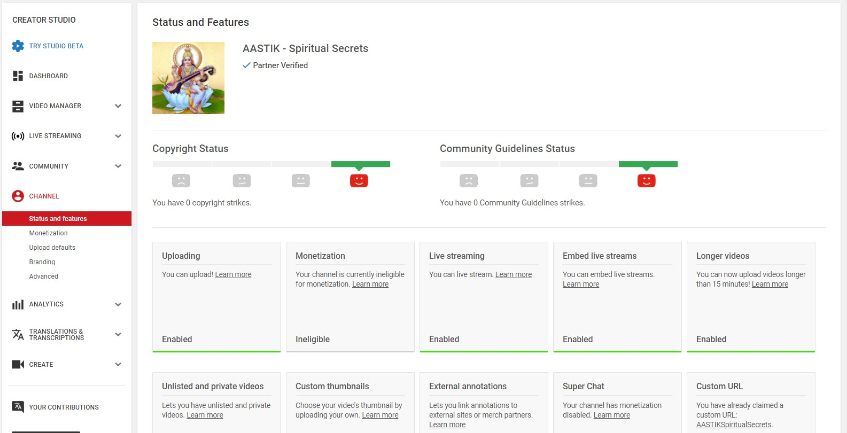Click the Dashboard grid icon
Image resolution: width=847 pixels, height=433 pixels.
click(x=18, y=76)
